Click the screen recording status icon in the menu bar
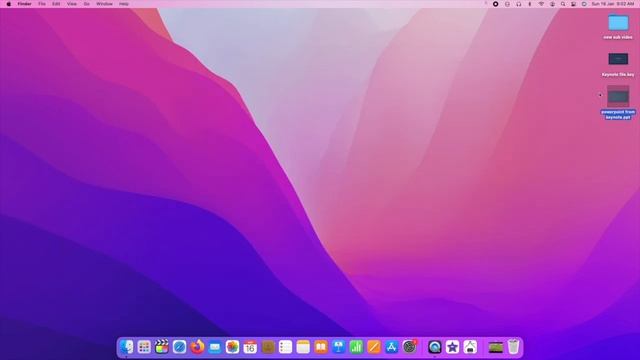The image size is (640, 360). 496,4
